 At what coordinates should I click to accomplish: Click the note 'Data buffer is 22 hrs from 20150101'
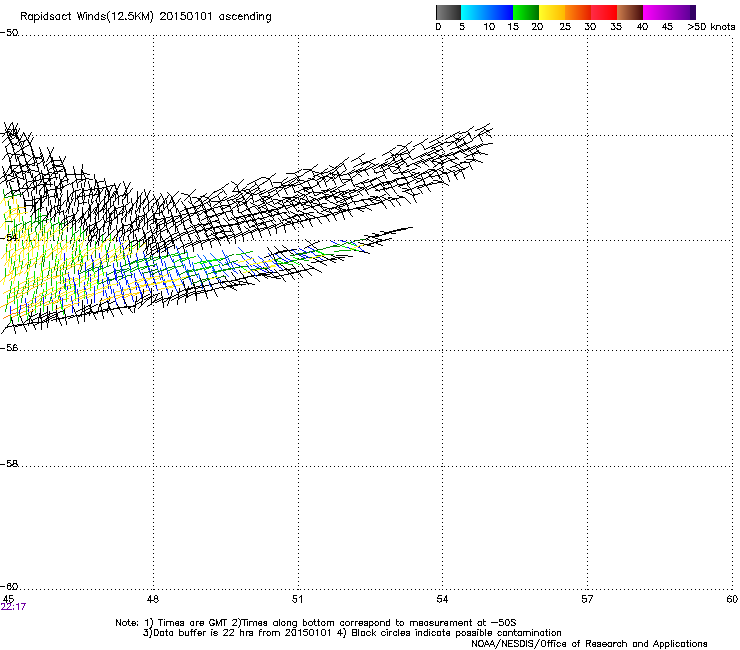point(243,633)
